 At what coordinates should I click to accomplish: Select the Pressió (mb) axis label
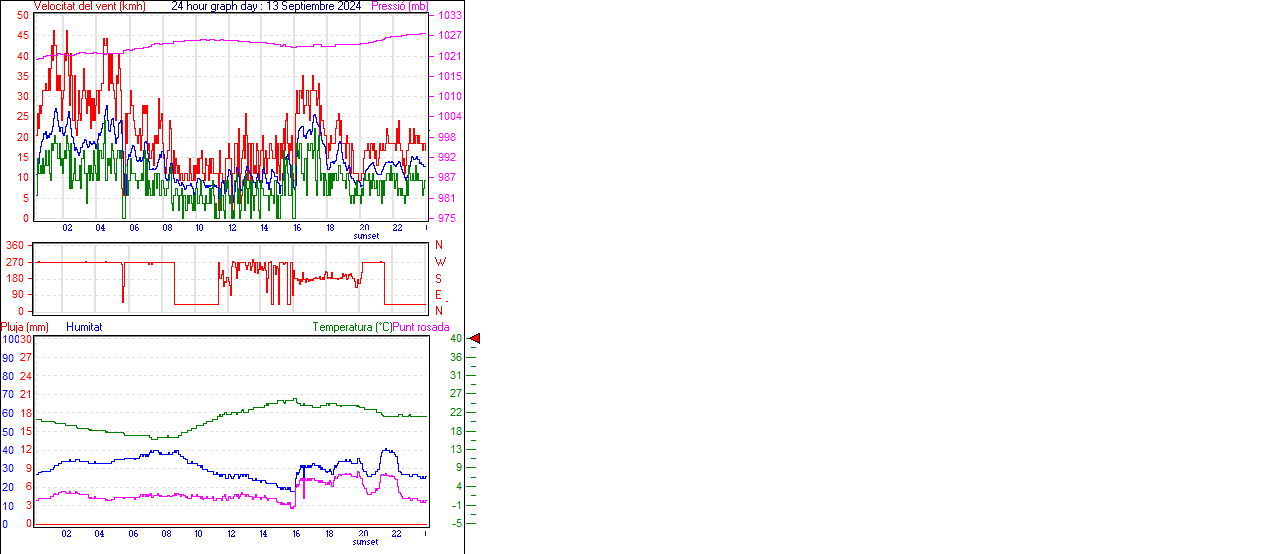point(398,6)
